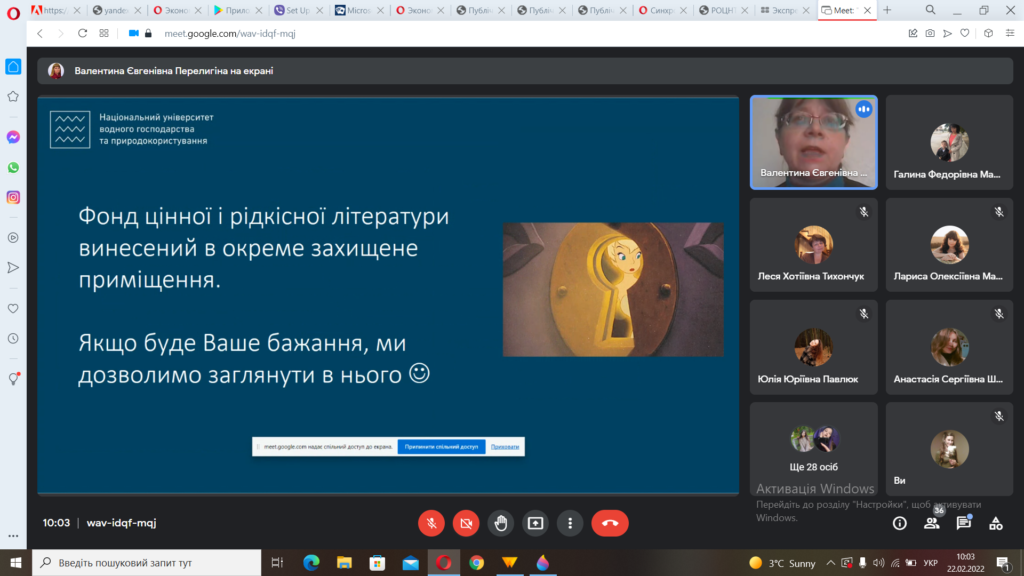Open meeting details info icon
Viewport: 1024px width, 576px height.
pos(899,522)
